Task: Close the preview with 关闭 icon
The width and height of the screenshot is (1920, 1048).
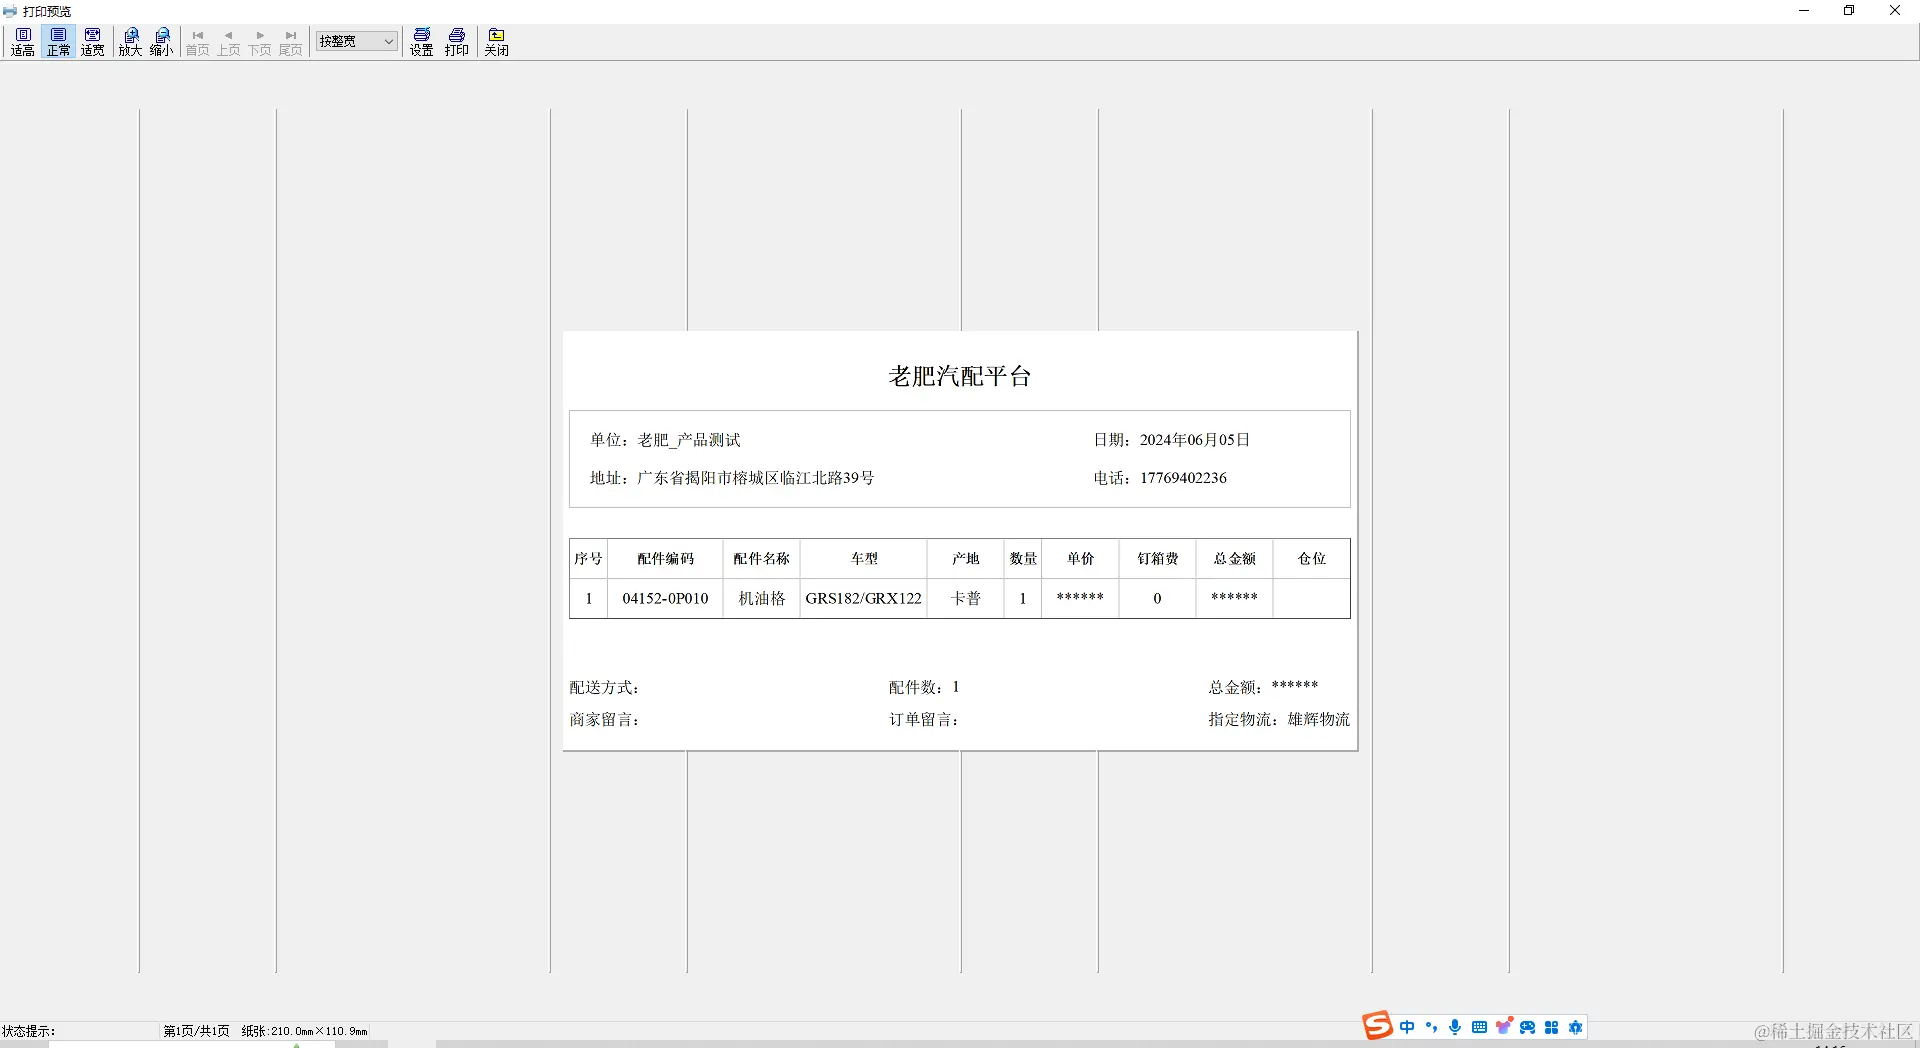Action: (x=497, y=42)
